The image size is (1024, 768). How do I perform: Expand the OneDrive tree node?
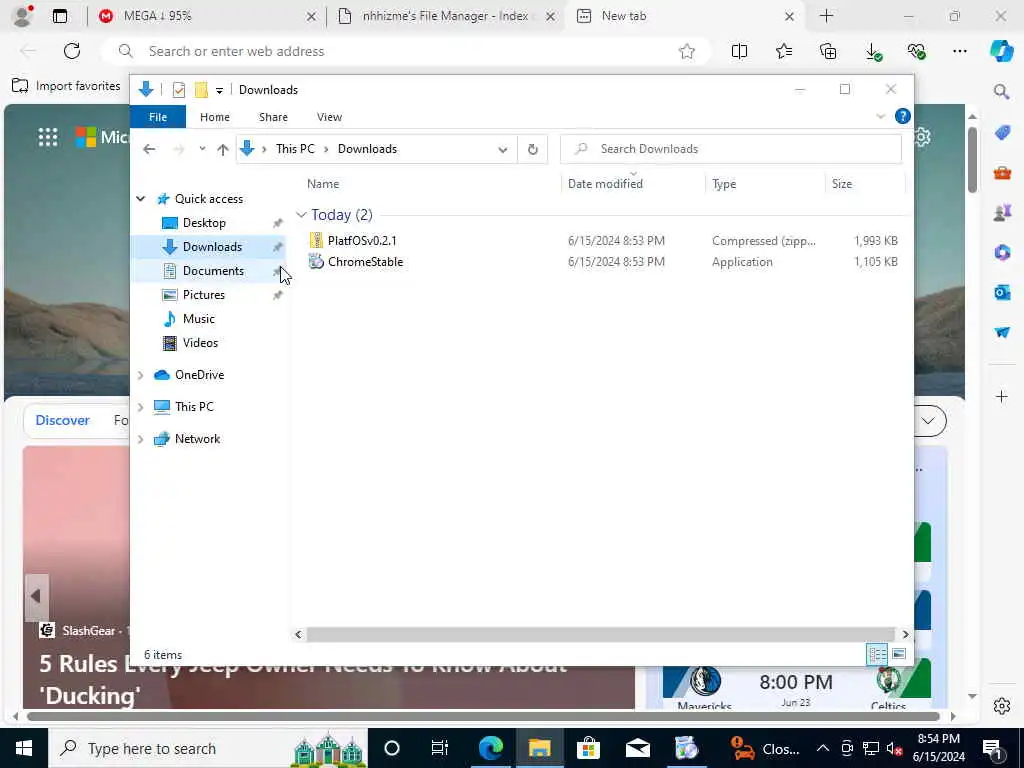click(140, 375)
